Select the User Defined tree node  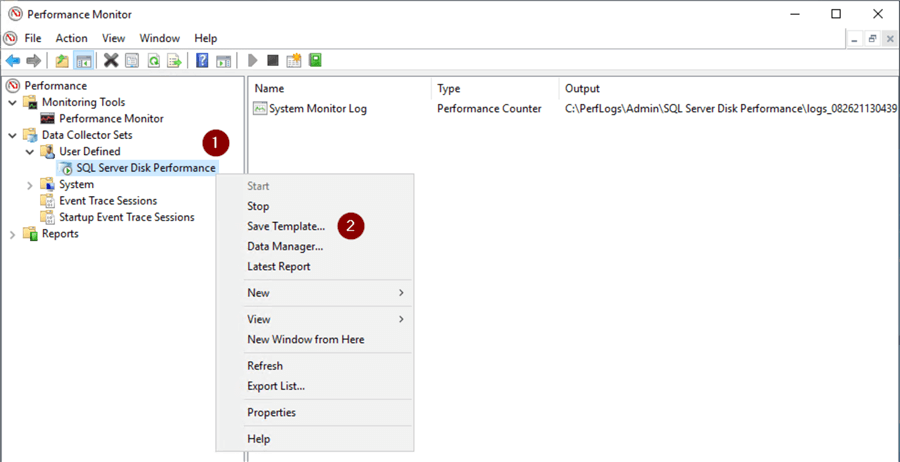pos(90,152)
